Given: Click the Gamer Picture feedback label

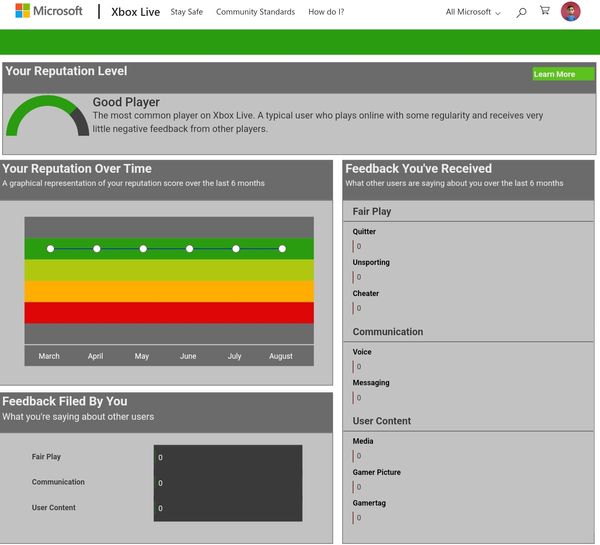Looking at the screenshot, I should [x=377, y=472].
